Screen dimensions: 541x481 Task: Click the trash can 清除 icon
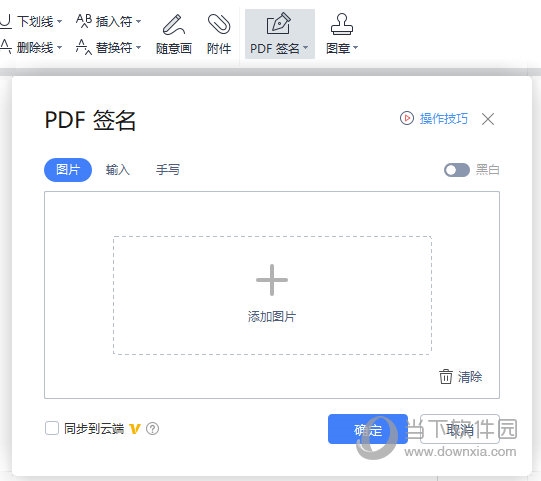click(x=445, y=376)
